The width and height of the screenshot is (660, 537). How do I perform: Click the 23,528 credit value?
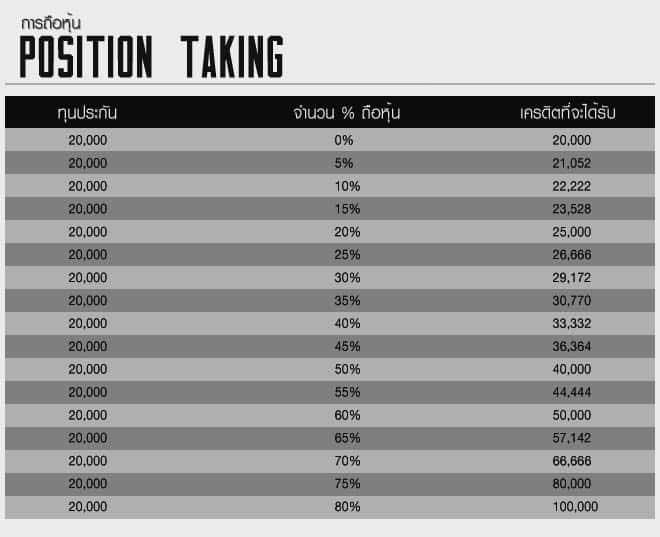tap(572, 209)
